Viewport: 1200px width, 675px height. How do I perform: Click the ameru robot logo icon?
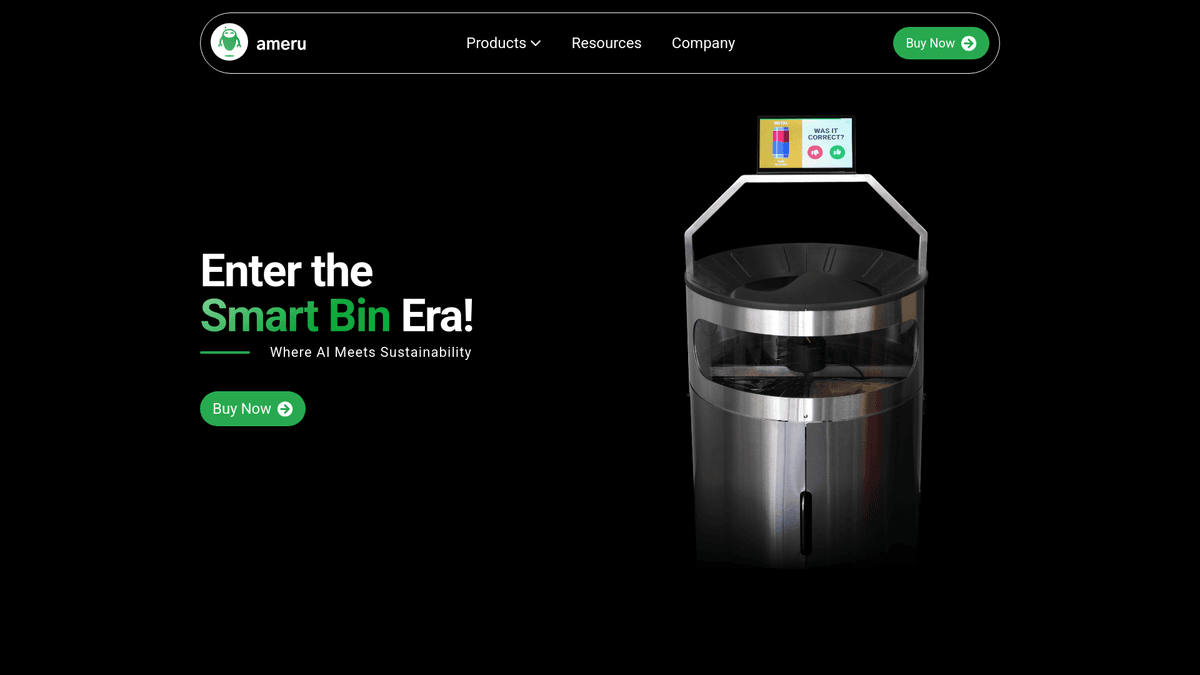(x=229, y=43)
